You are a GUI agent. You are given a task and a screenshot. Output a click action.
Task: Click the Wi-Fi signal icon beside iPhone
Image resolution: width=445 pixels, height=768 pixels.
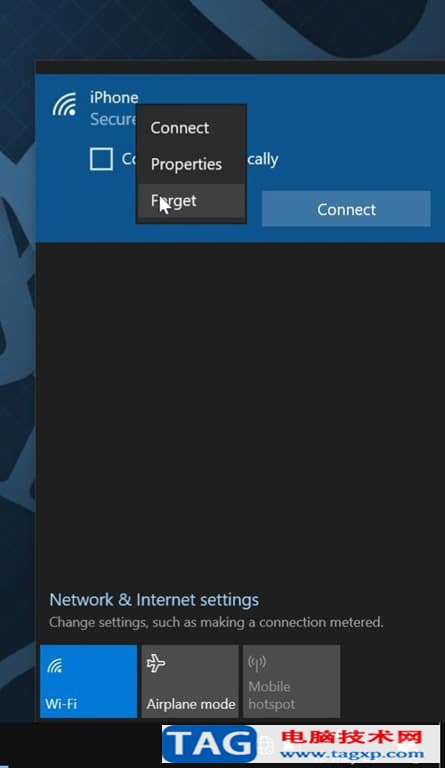point(65,104)
